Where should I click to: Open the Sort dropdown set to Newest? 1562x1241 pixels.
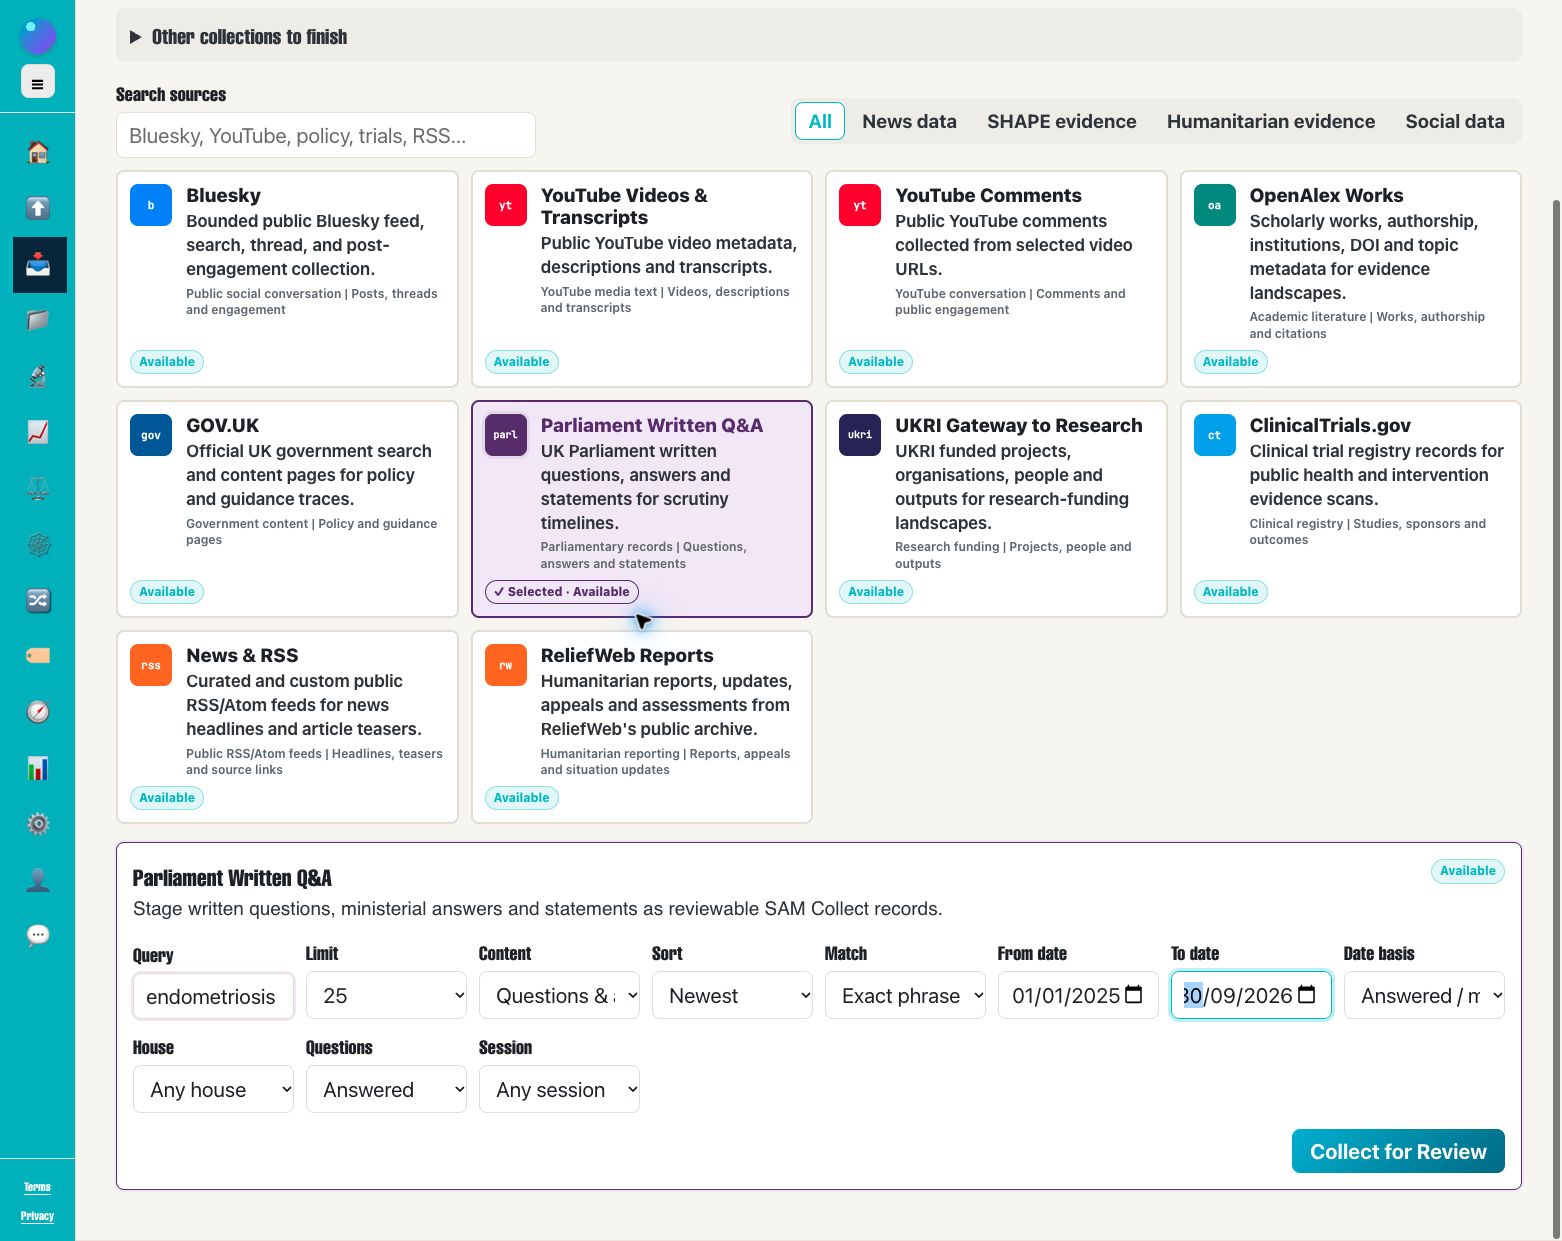click(732, 995)
